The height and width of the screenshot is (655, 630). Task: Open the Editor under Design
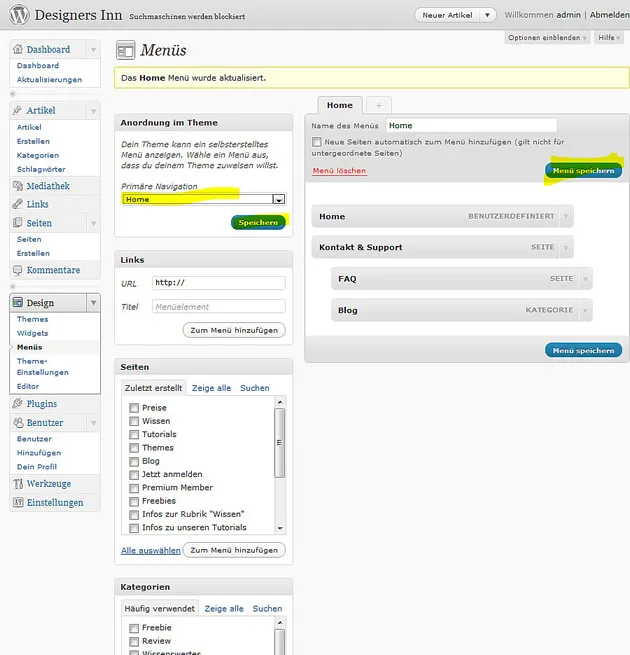click(28, 386)
